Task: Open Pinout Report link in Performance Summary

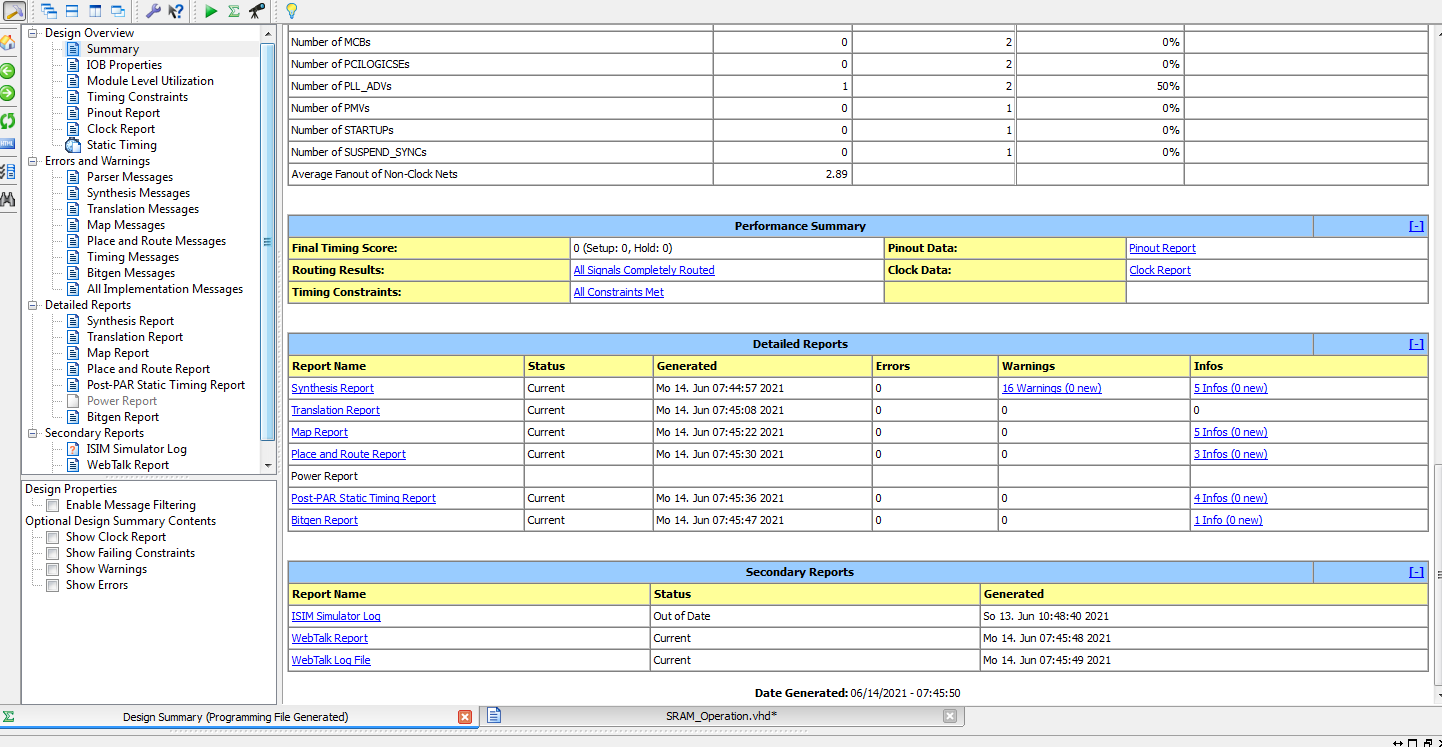Action: [x=1162, y=248]
